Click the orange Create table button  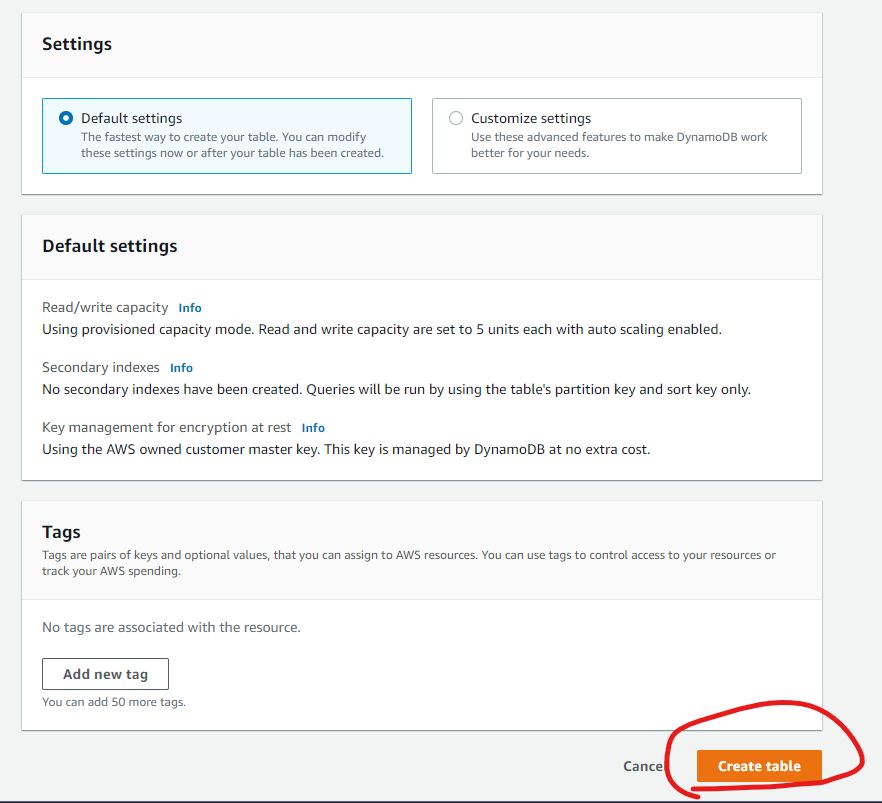pos(759,766)
